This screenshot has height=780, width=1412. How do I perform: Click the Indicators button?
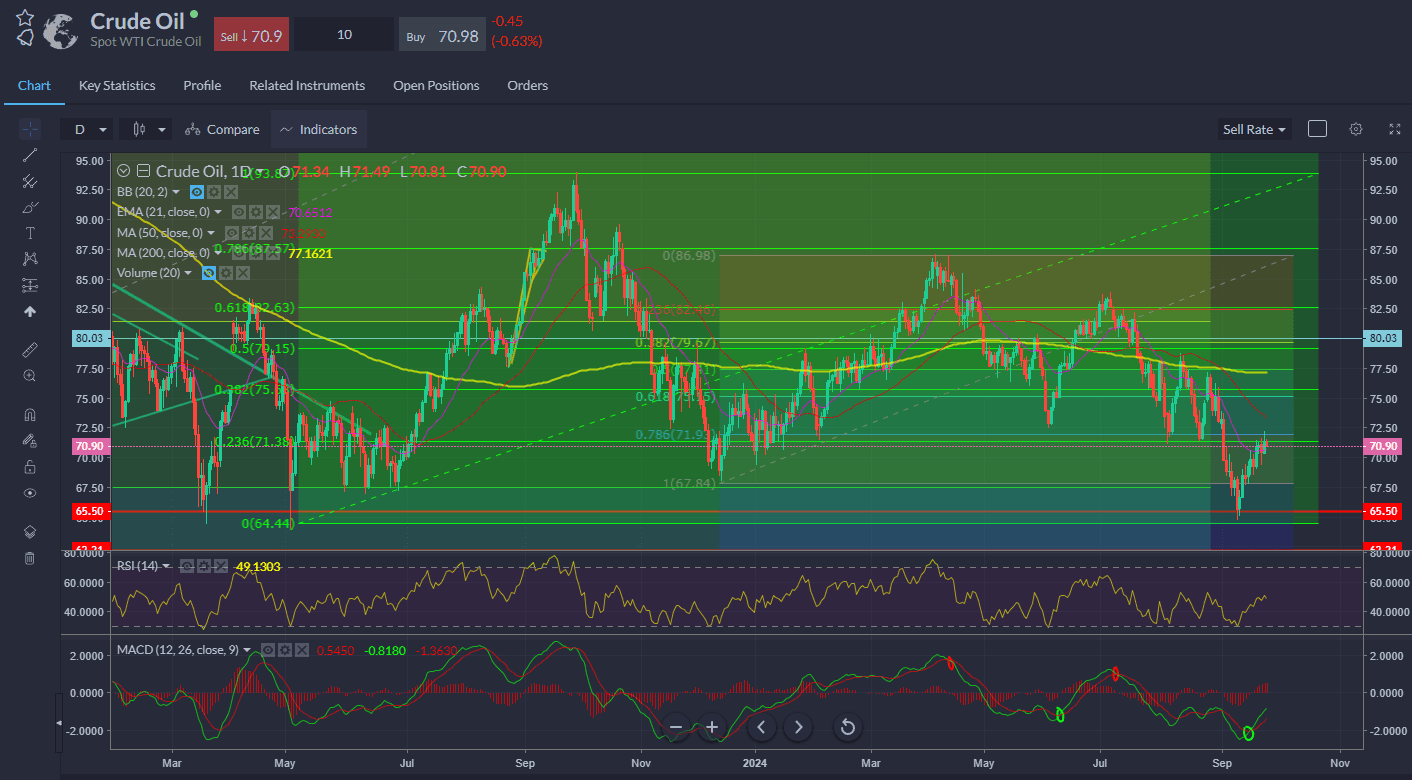coord(318,129)
